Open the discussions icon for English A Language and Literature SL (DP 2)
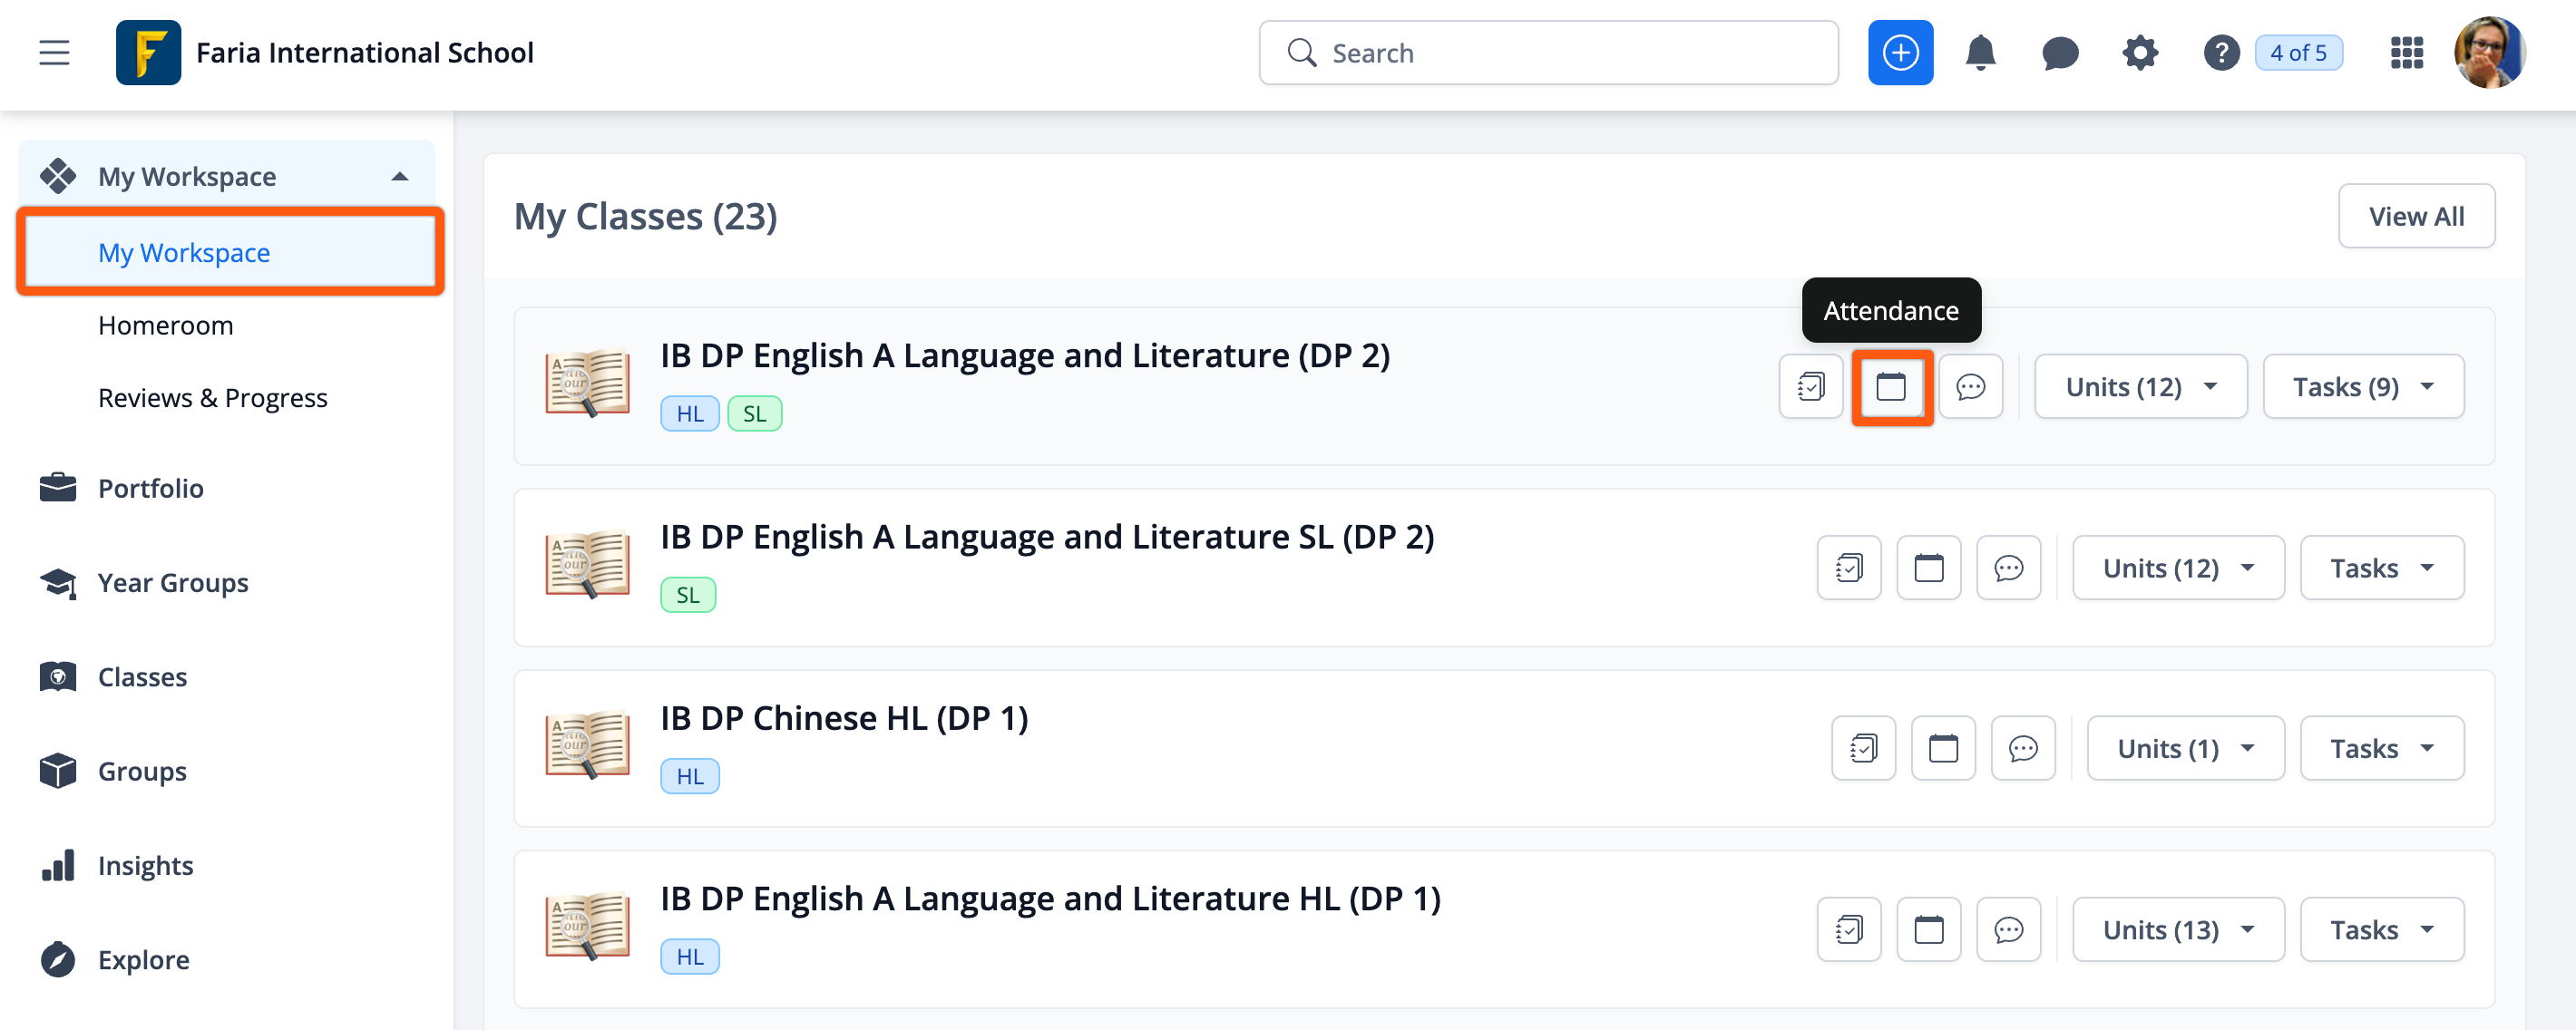Image resolution: width=2576 pixels, height=1030 pixels. (x=2008, y=568)
